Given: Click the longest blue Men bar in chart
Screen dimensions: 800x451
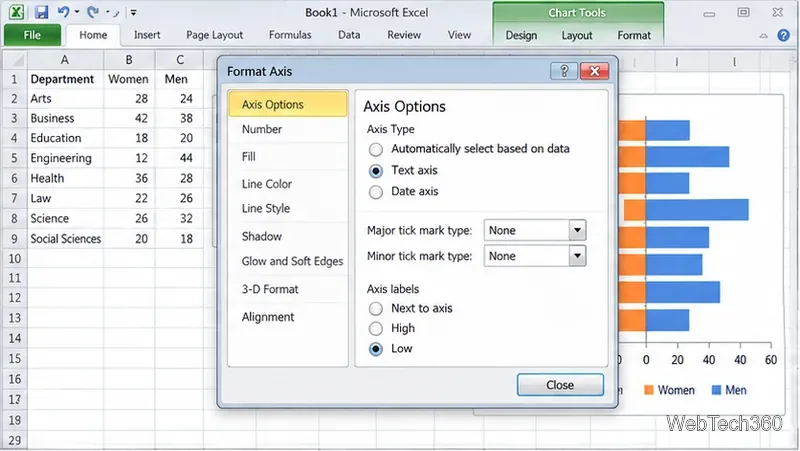Looking at the screenshot, I should (x=697, y=210).
